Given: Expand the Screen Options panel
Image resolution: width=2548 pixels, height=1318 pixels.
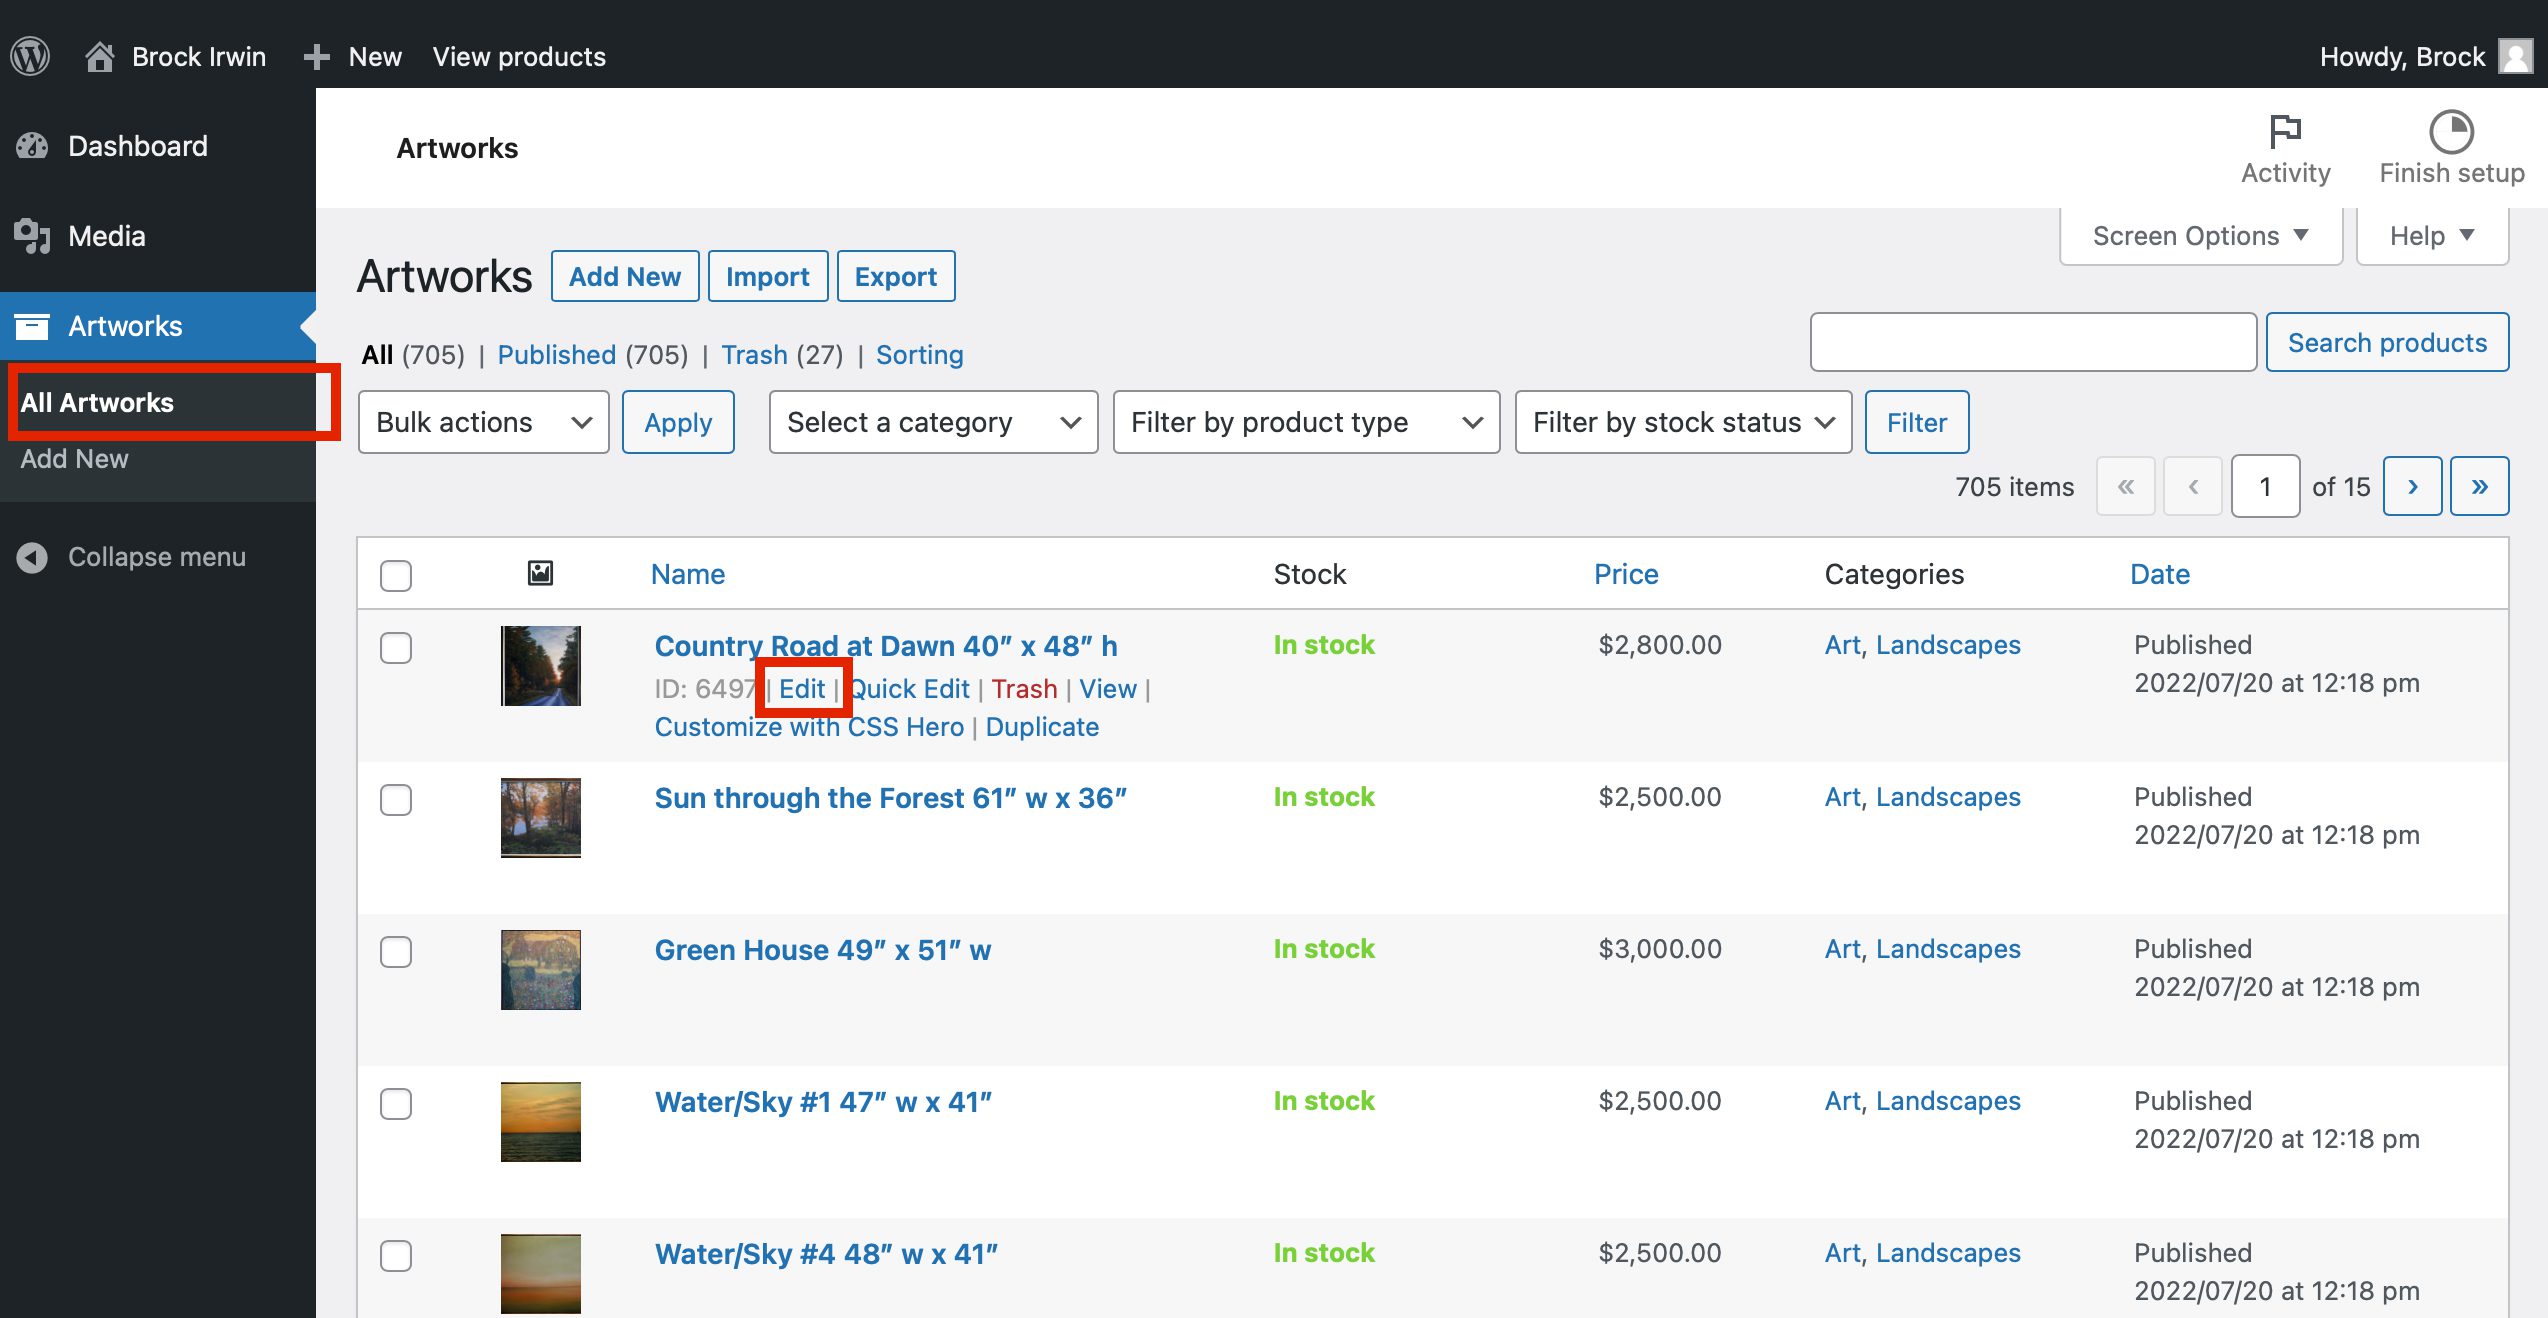Looking at the screenshot, I should point(2200,236).
